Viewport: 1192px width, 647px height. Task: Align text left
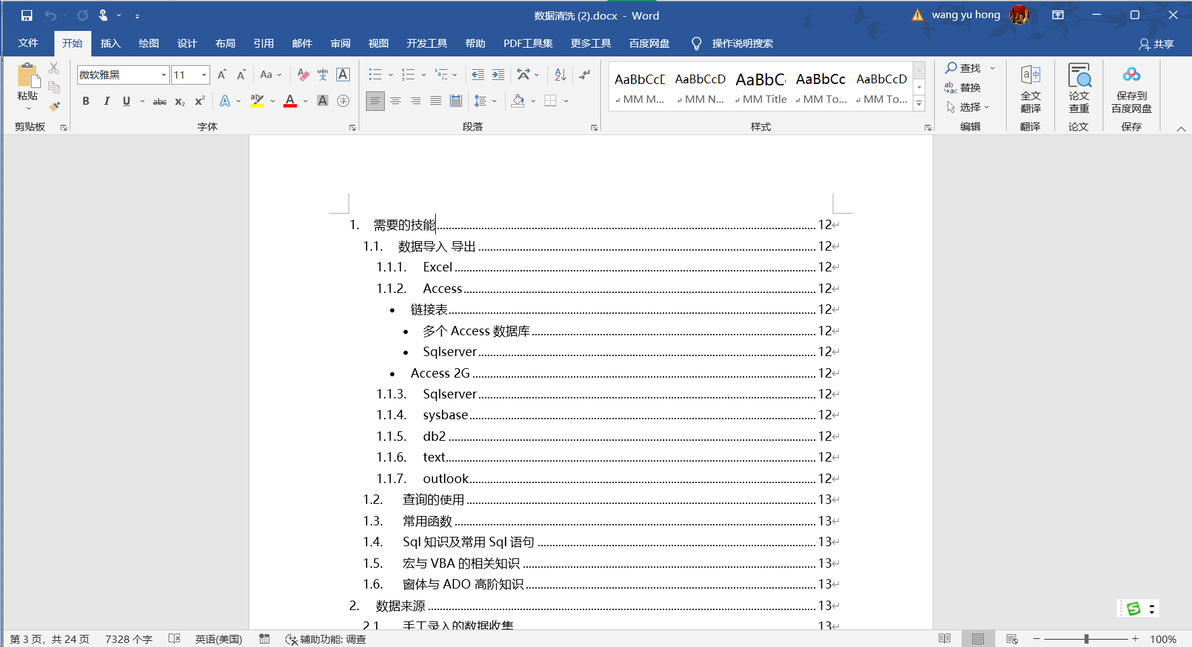(375, 100)
